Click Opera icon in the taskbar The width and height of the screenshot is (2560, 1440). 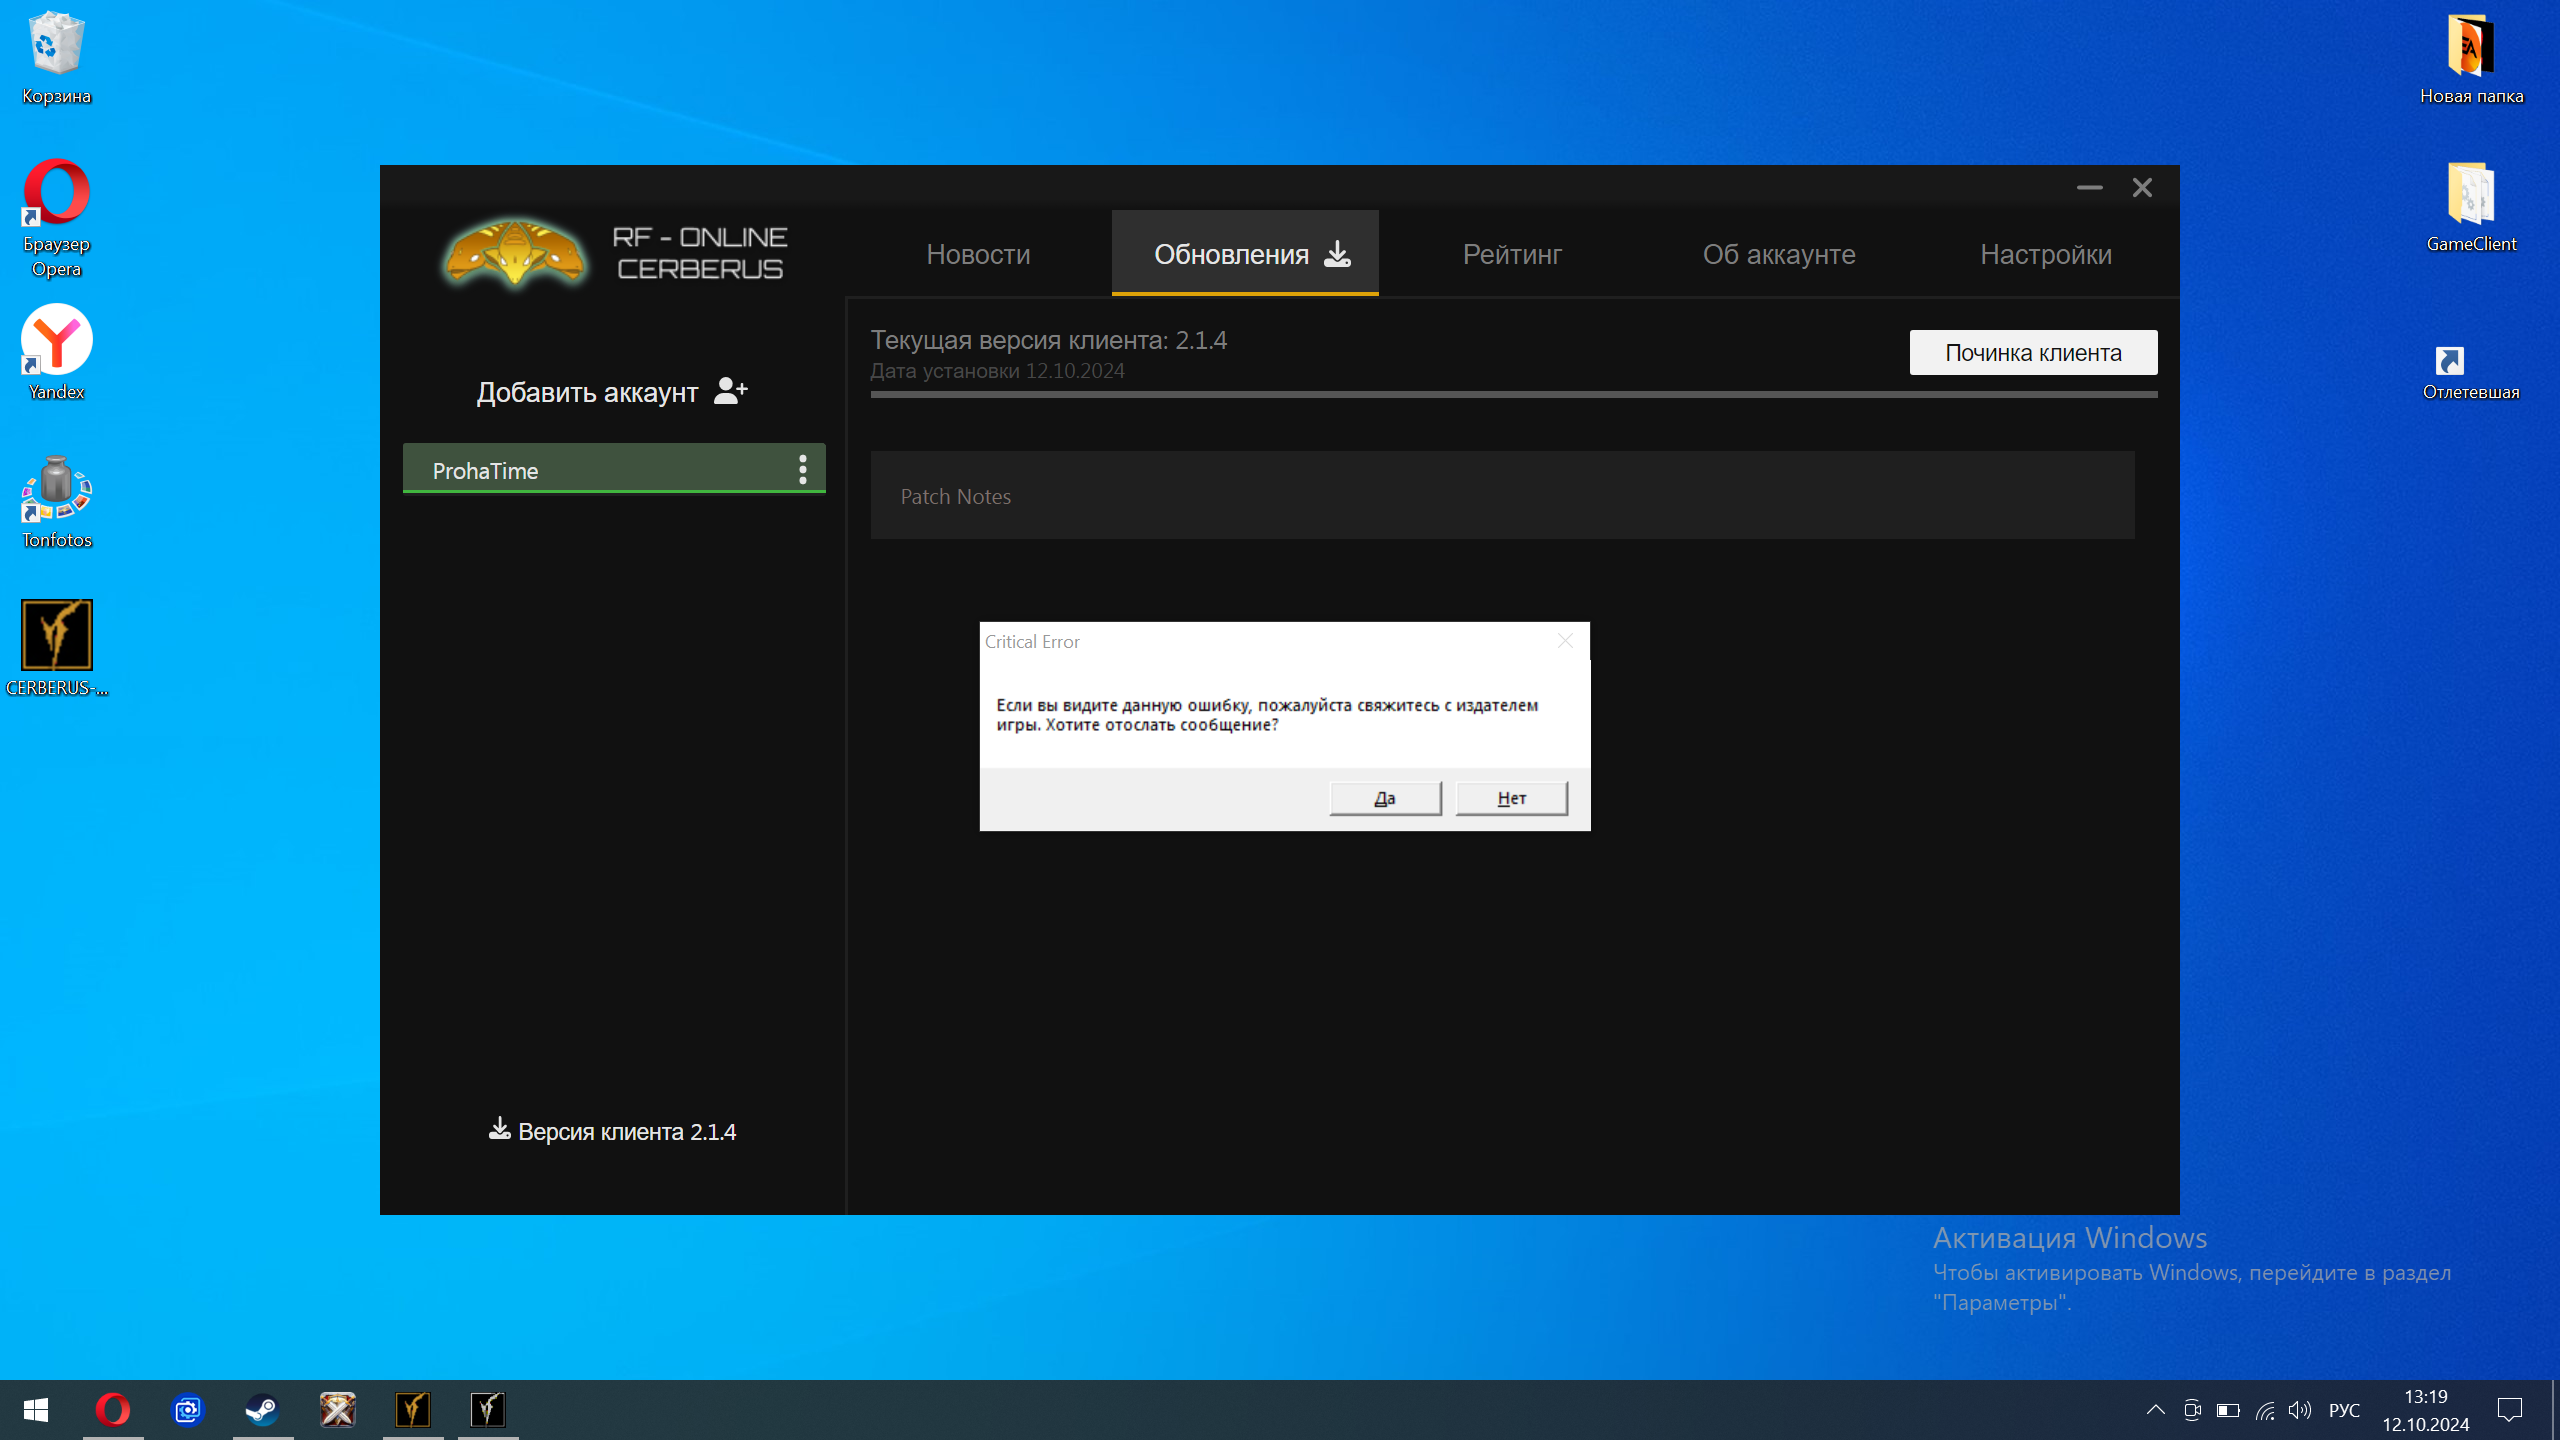point(112,1410)
